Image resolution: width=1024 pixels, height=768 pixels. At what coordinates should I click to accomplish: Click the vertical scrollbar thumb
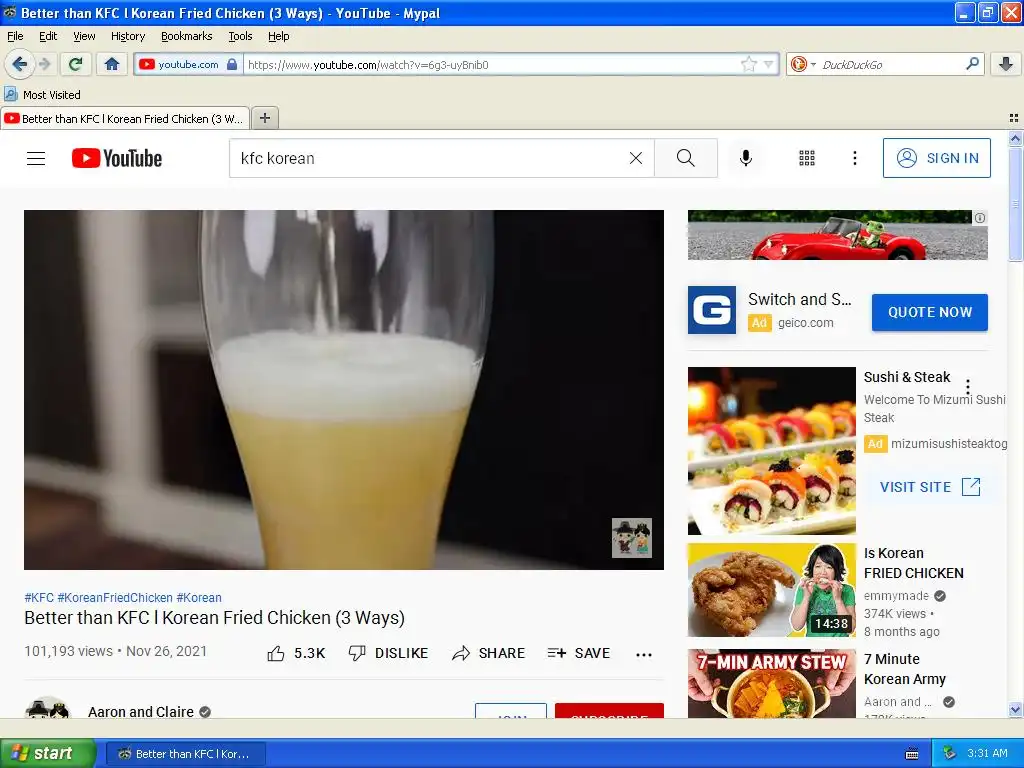tap(1015, 204)
